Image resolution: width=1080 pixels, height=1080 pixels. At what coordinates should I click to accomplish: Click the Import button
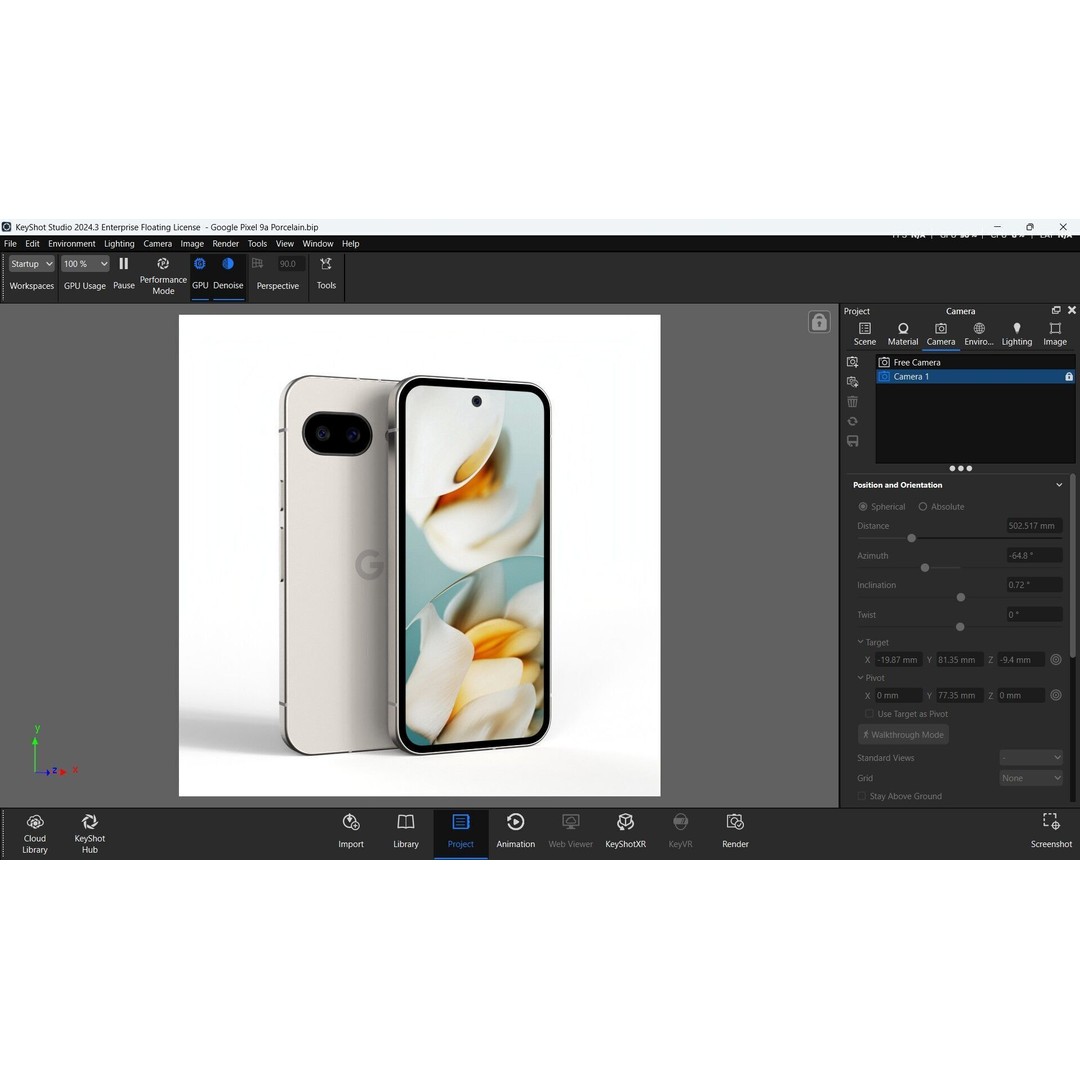click(x=351, y=831)
